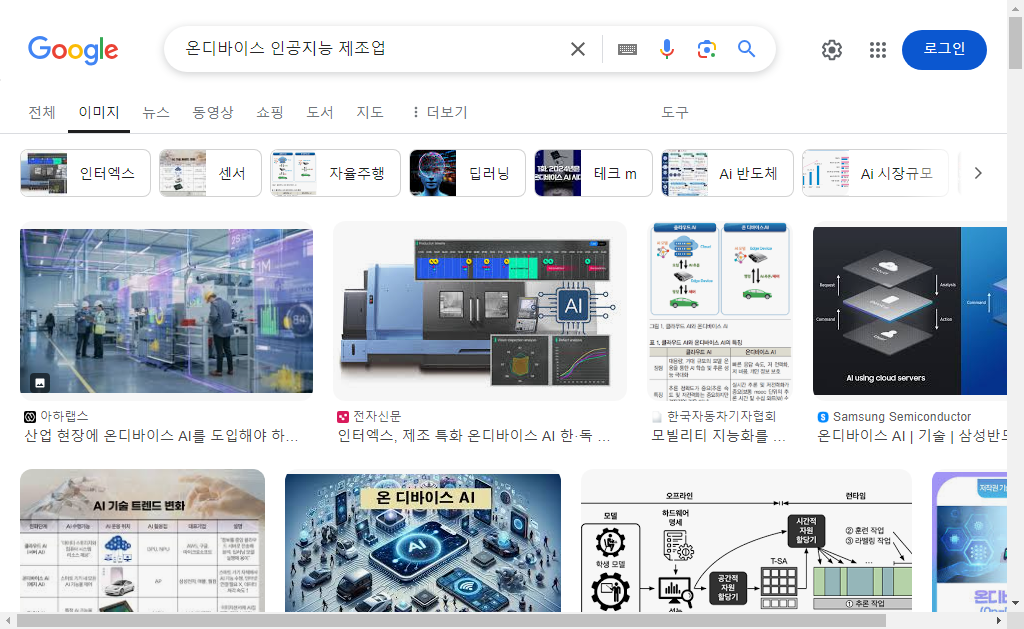The height and width of the screenshot is (629, 1024).
Task: Open the AI chip machine image result
Action: 480,311
